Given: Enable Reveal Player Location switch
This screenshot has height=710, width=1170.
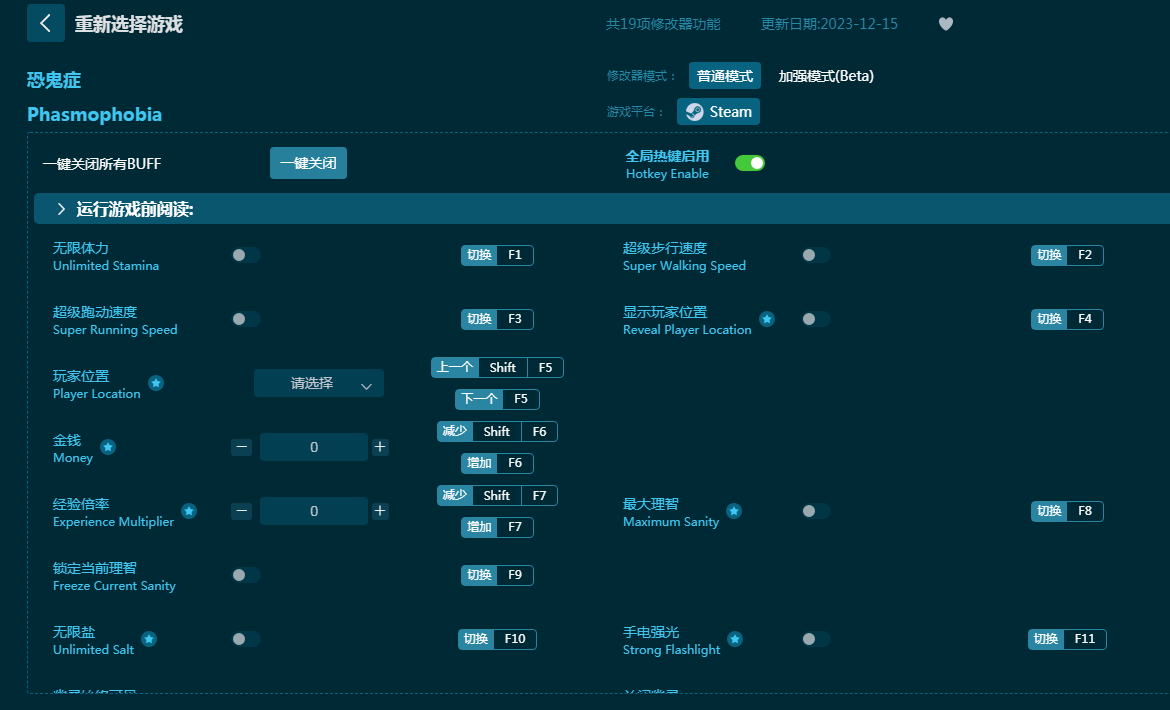Looking at the screenshot, I should pyautogui.click(x=816, y=319).
